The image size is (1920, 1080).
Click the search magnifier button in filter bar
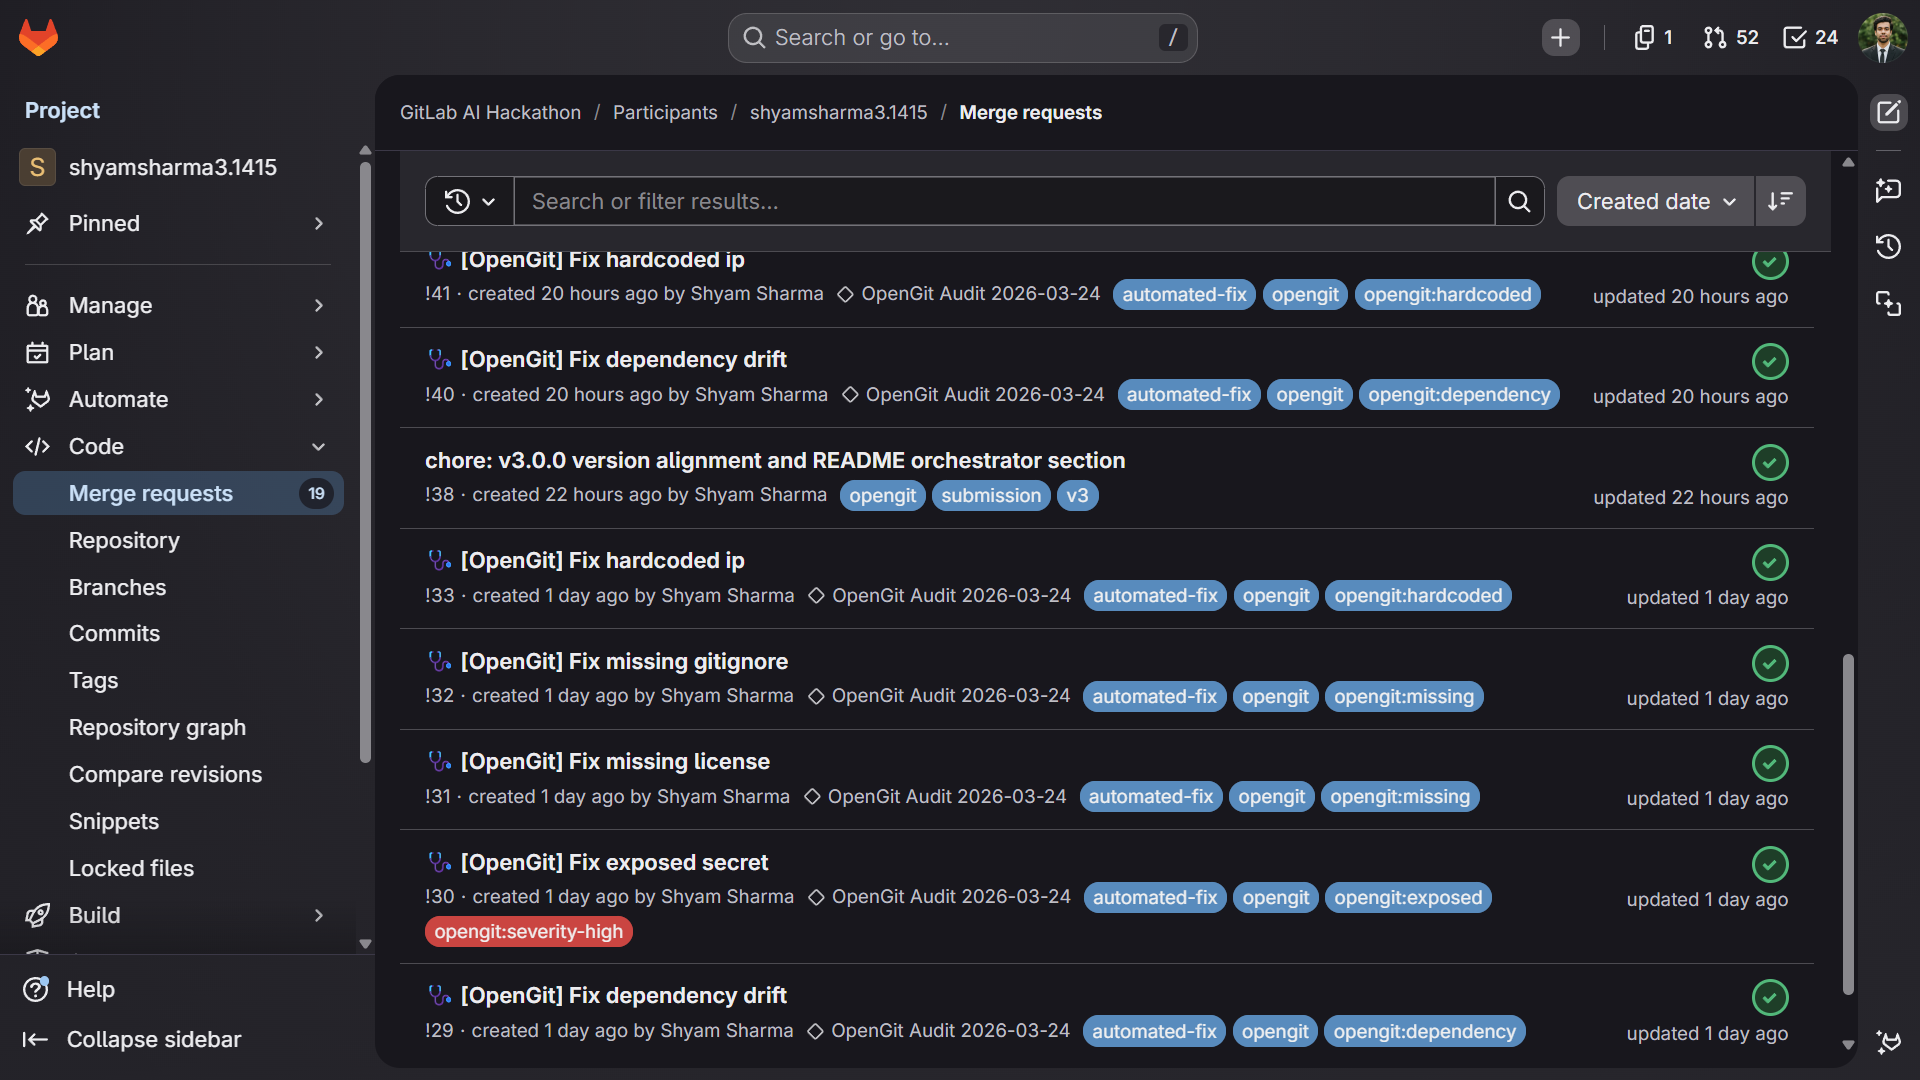click(x=1519, y=202)
